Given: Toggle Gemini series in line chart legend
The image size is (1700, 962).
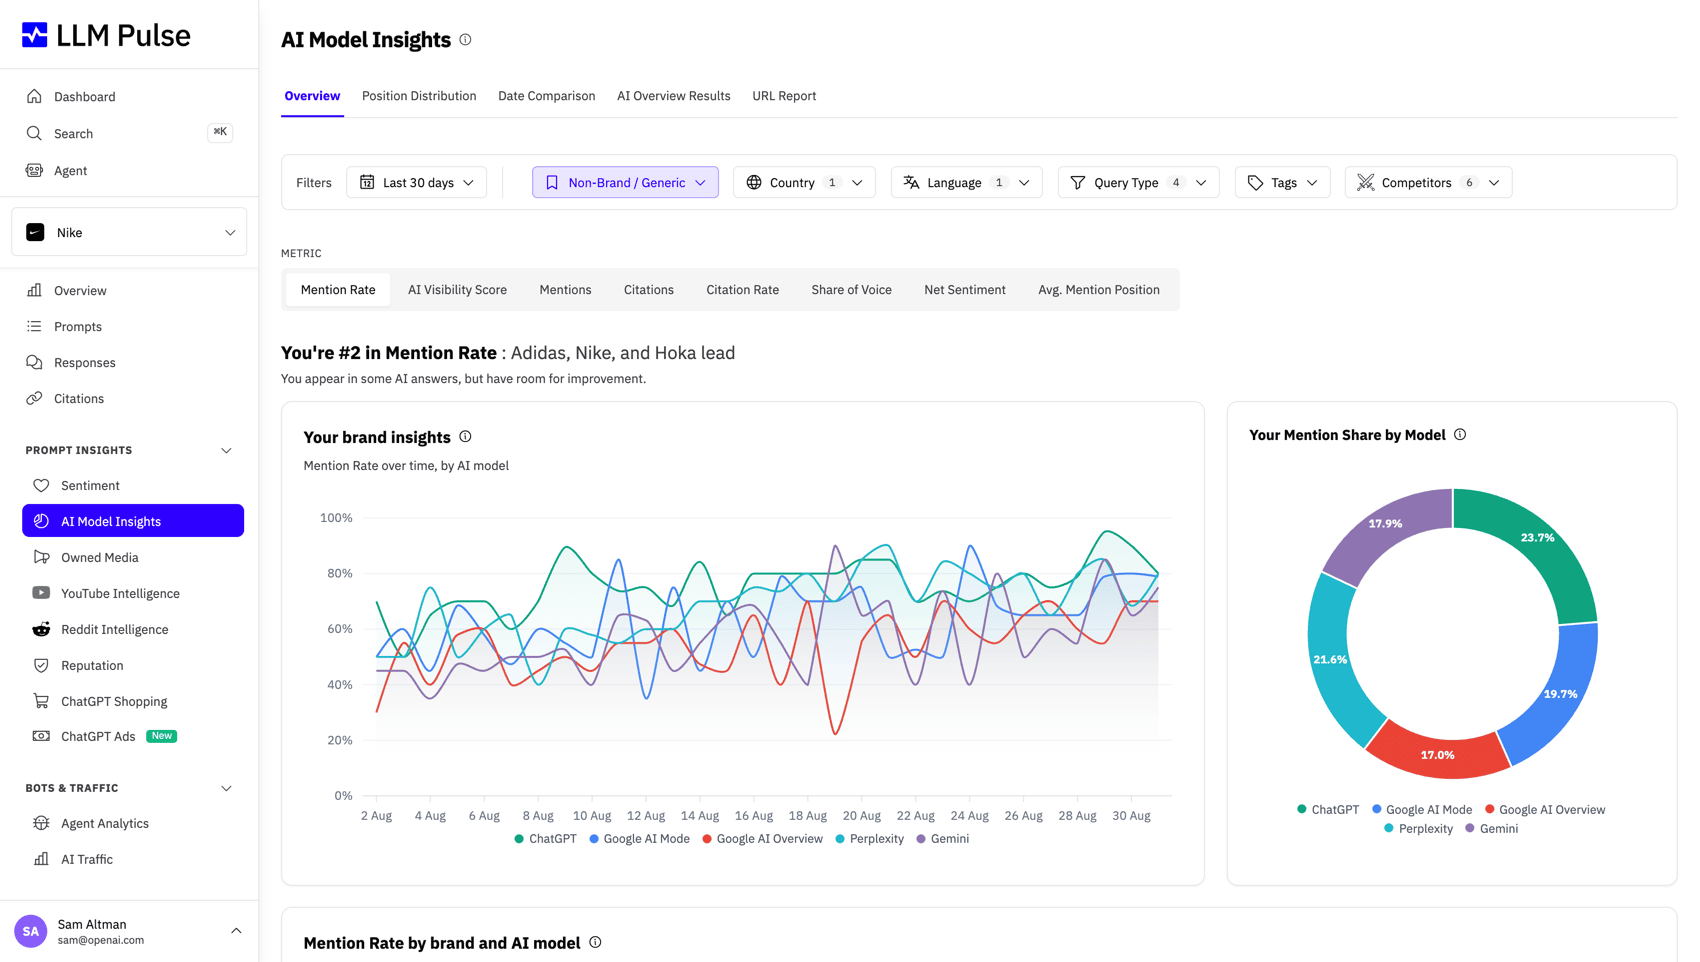Looking at the screenshot, I should [x=942, y=839].
